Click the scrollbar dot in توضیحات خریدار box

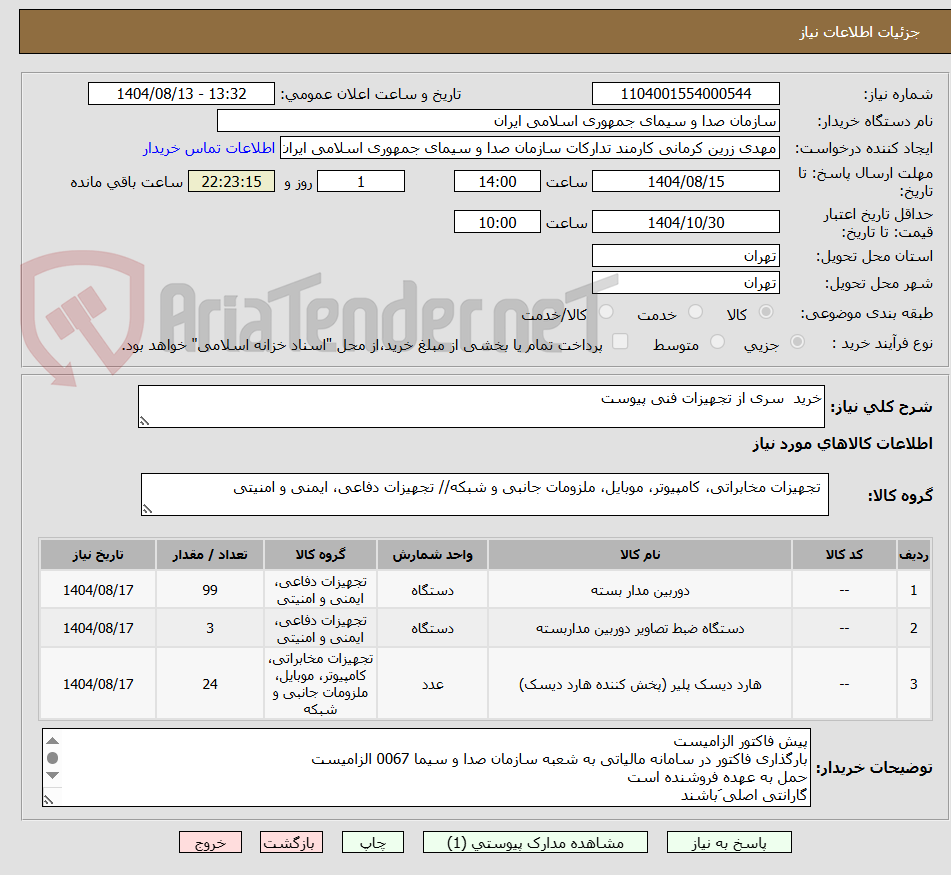[52, 758]
